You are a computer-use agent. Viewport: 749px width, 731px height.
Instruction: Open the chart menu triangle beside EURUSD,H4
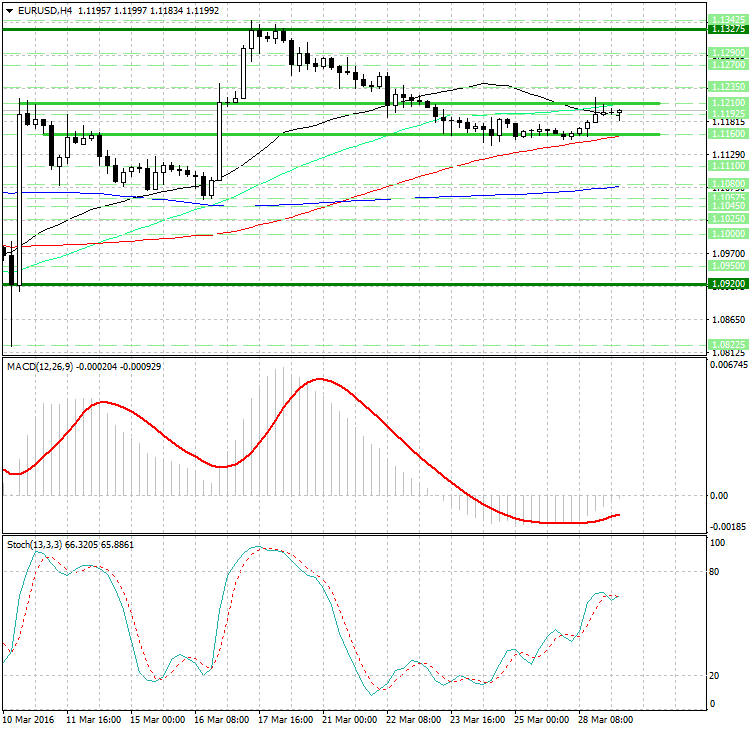click(x=9, y=11)
